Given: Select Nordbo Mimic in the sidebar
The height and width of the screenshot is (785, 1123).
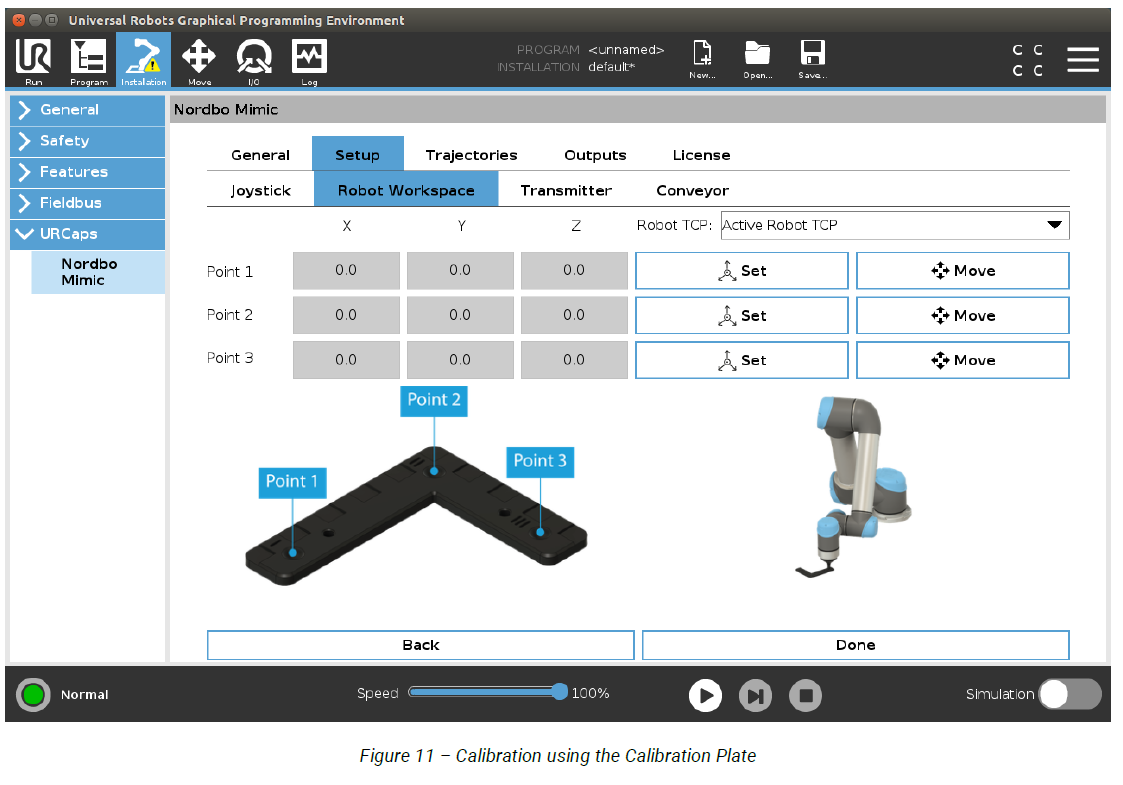Looking at the screenshot, I should [98, 272].
